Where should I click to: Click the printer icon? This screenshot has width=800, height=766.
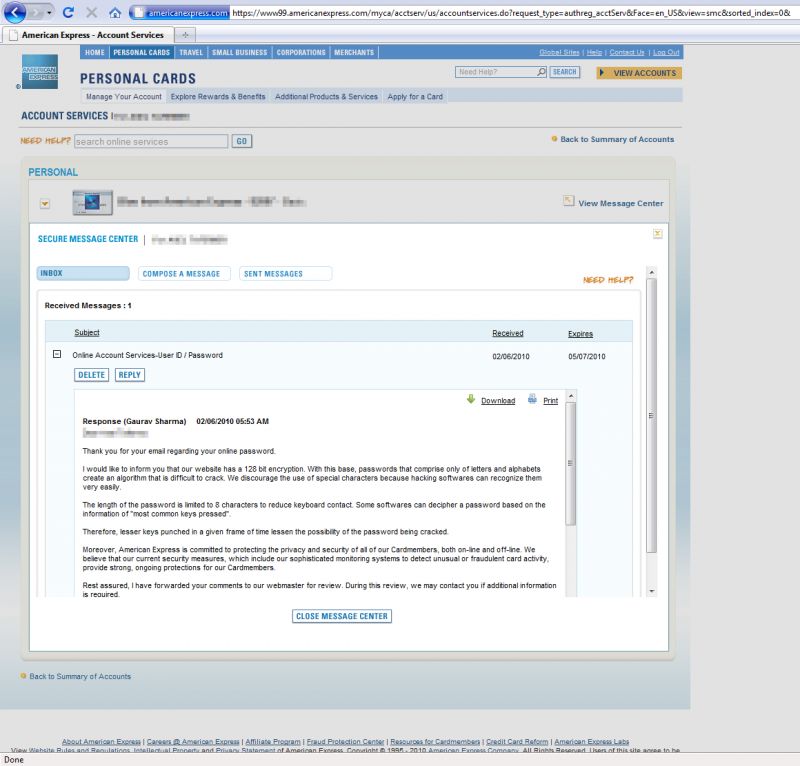pyautogui.click(x=532, y=399)
